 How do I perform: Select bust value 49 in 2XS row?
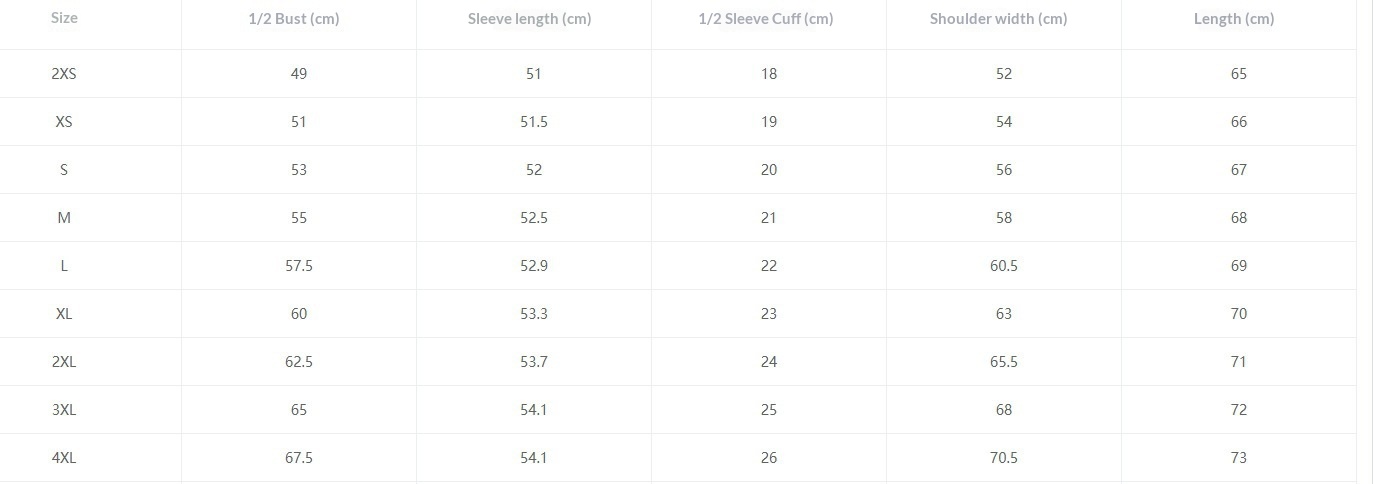point(299,74)
